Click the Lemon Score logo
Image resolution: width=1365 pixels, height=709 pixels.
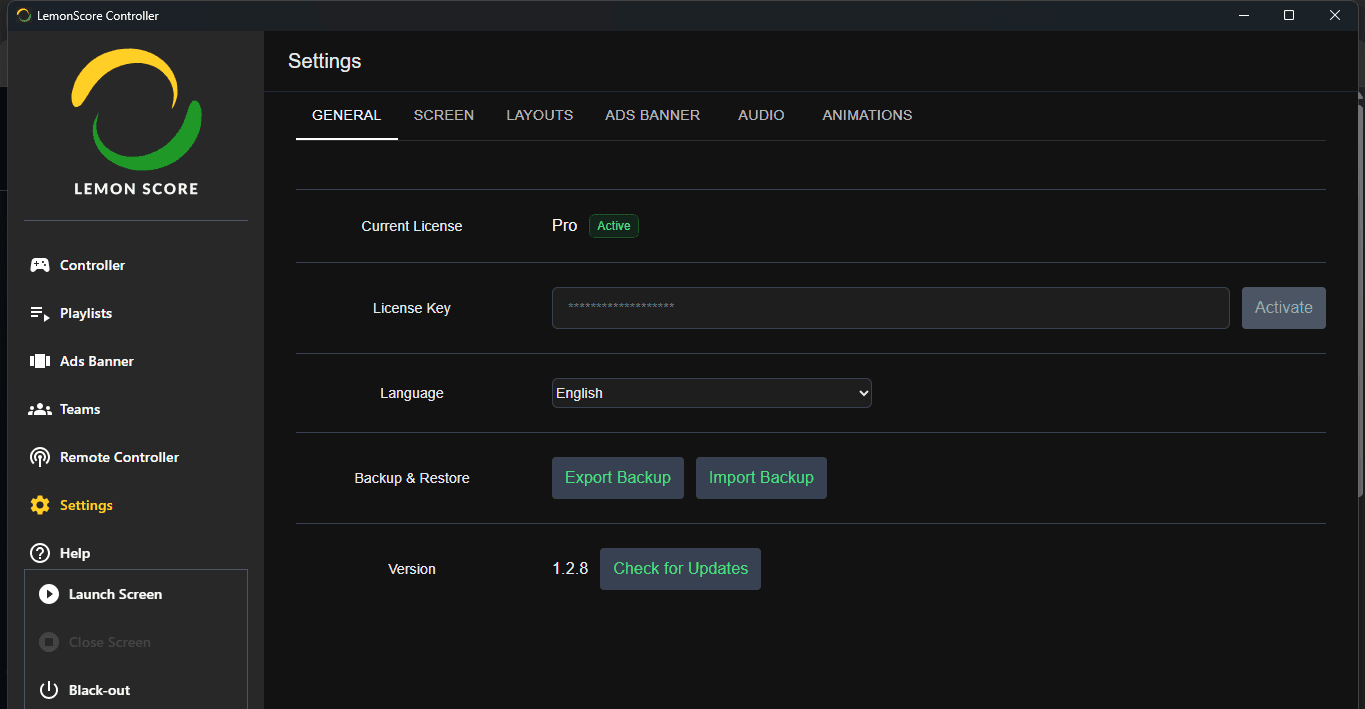pos(136,120)
